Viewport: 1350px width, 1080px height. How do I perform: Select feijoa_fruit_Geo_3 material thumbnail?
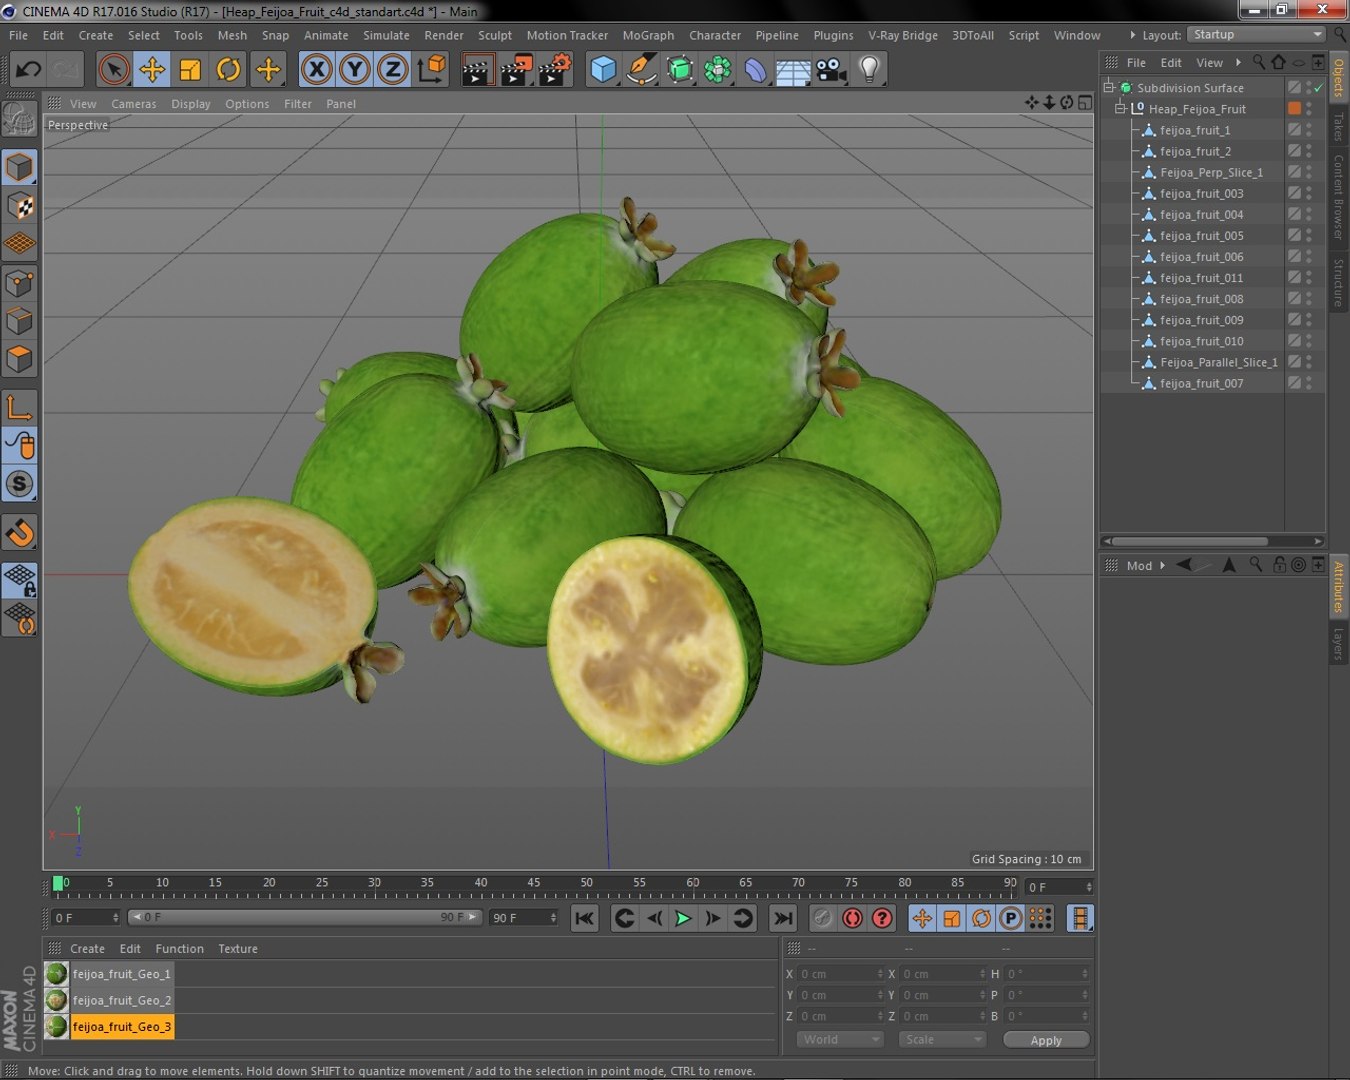tap(57, 1026)
